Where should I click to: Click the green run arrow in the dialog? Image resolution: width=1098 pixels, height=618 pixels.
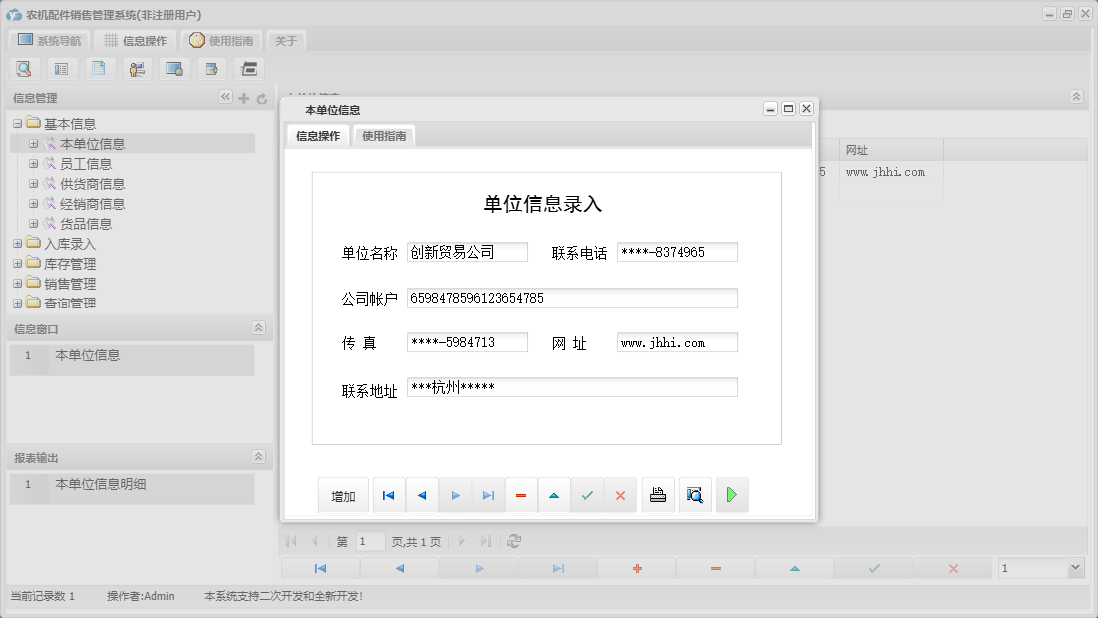731,494
